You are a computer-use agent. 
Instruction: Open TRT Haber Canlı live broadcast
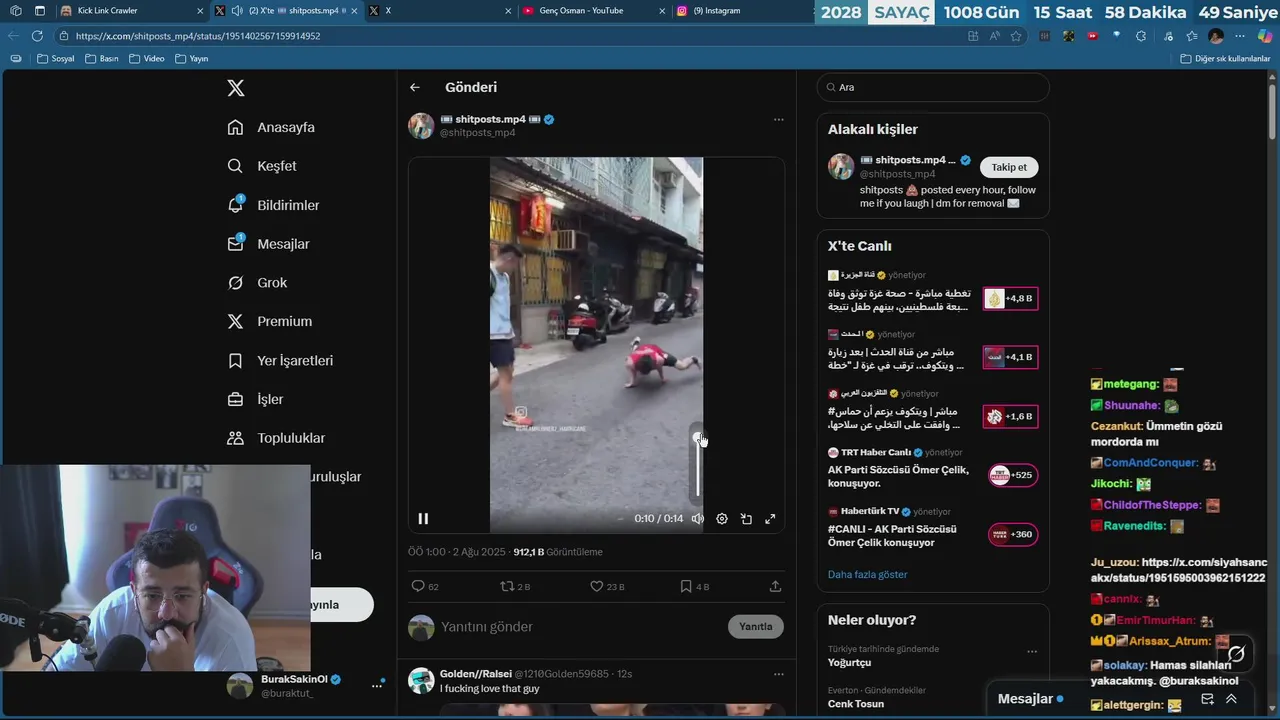933,469
